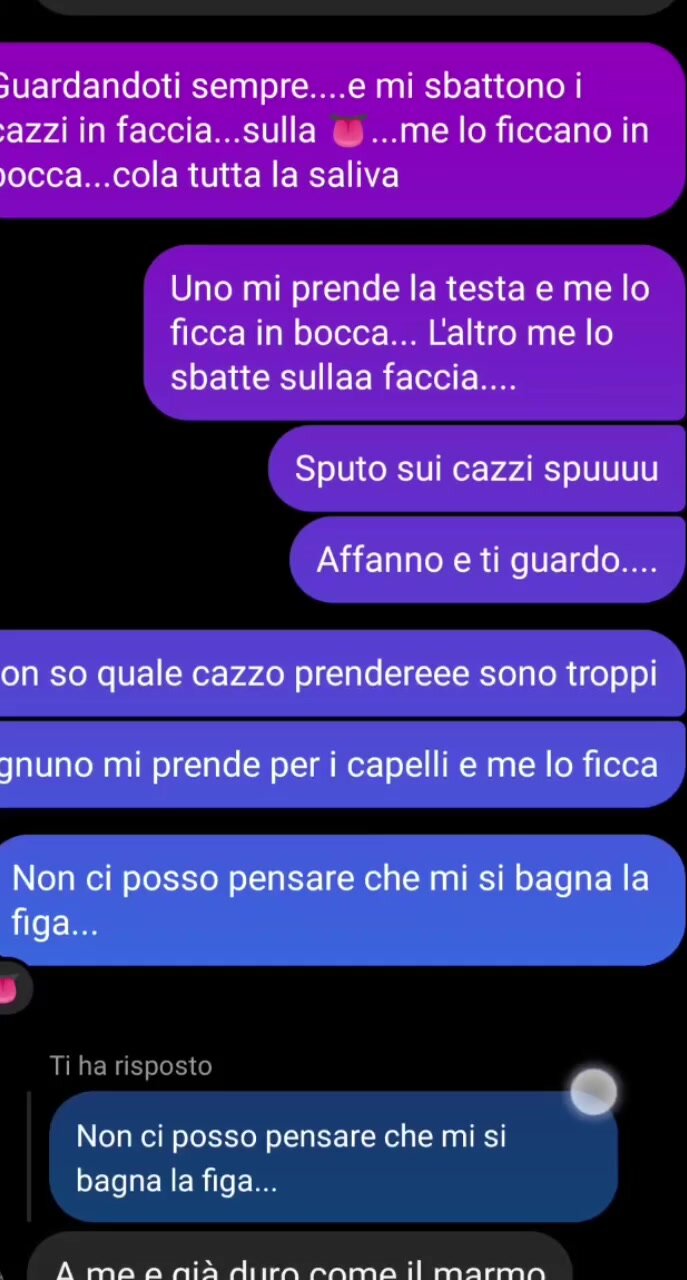Select the vertical reply bar beside the quoted message
The image size is (687, 1280).
(30, 1156)
